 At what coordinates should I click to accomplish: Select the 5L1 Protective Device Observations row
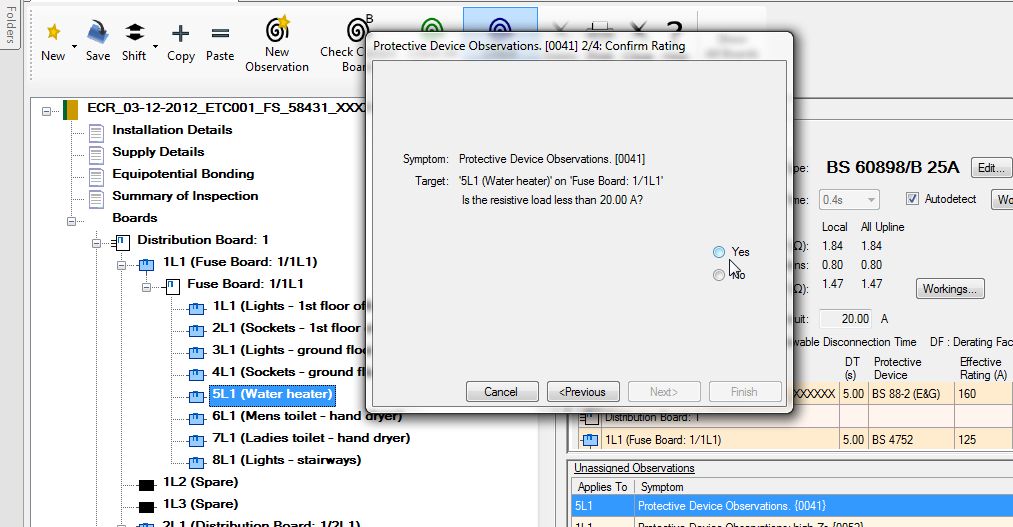[792, 506]
